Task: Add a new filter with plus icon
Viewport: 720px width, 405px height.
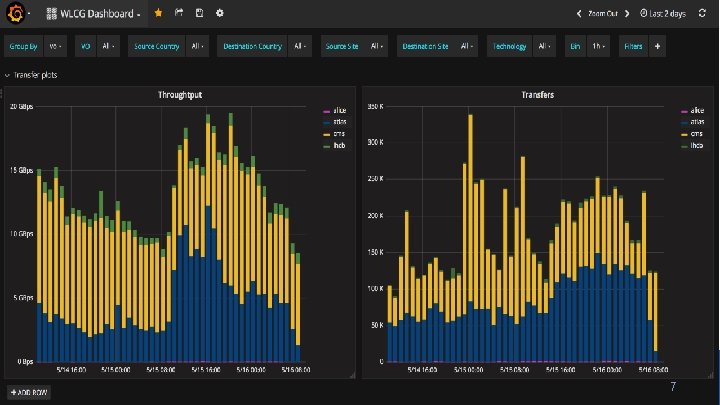Action: (658, 46)
